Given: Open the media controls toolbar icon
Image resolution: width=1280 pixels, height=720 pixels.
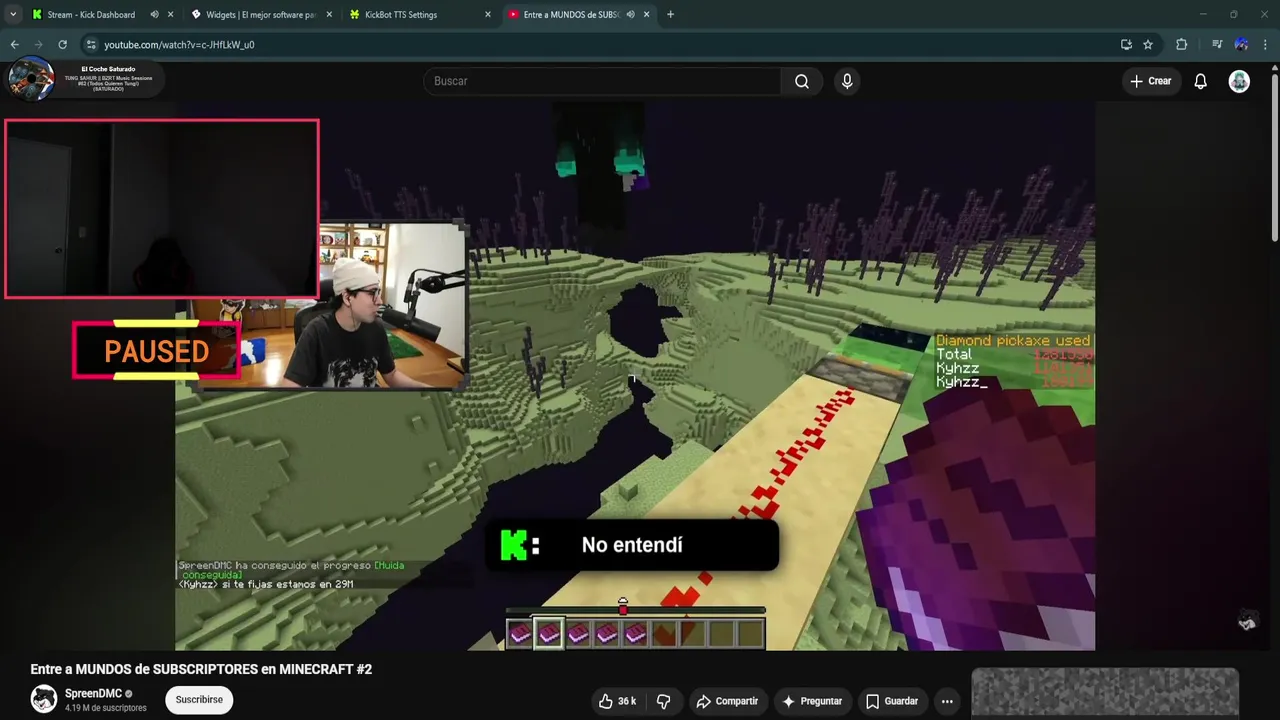Looking at the screenshot, I should (x=1217, y=44).
